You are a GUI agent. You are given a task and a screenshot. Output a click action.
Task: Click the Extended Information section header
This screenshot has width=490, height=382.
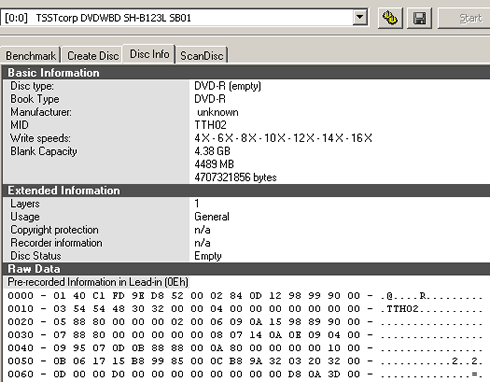click(246, 190)
